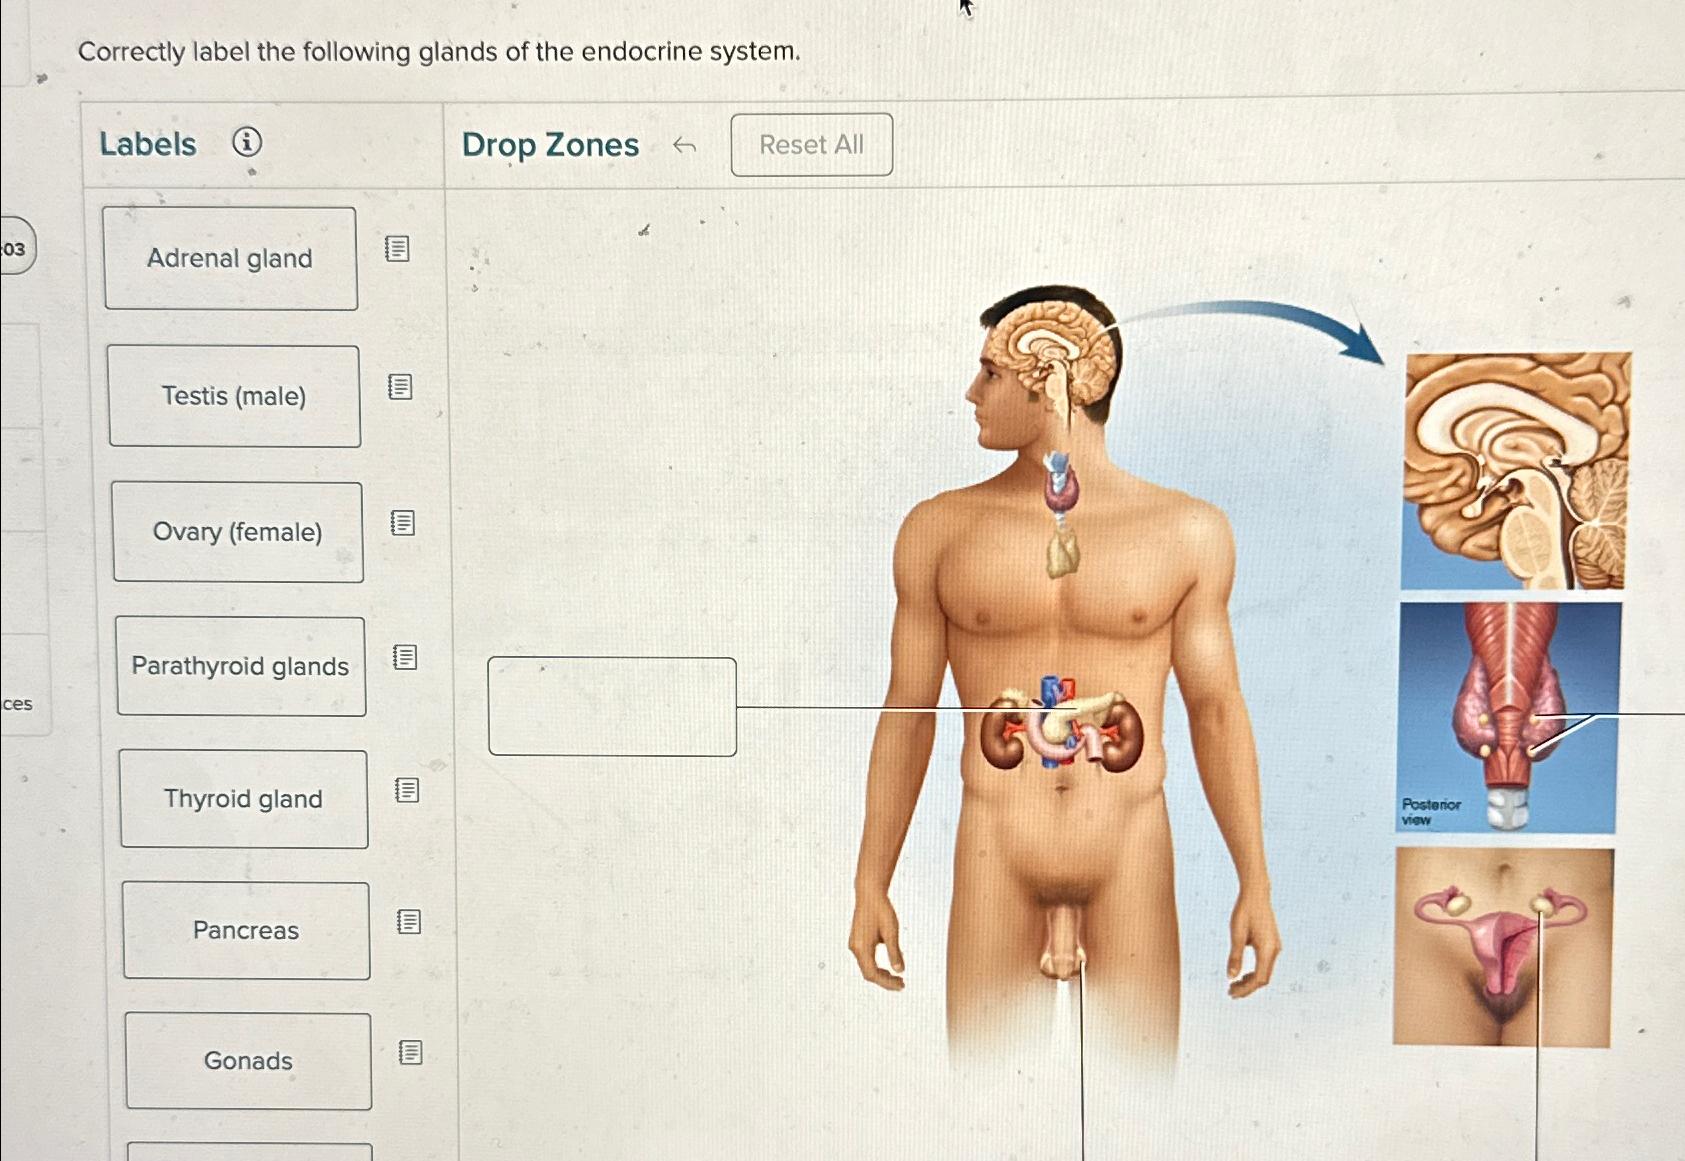The image size is (1685, 1161).
Task: Open description icon beside Pancreas
Action: pos(409,922)
